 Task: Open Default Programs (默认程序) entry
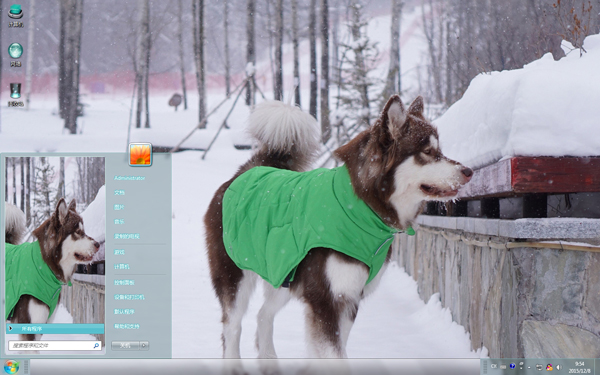[x=124, y=311]
